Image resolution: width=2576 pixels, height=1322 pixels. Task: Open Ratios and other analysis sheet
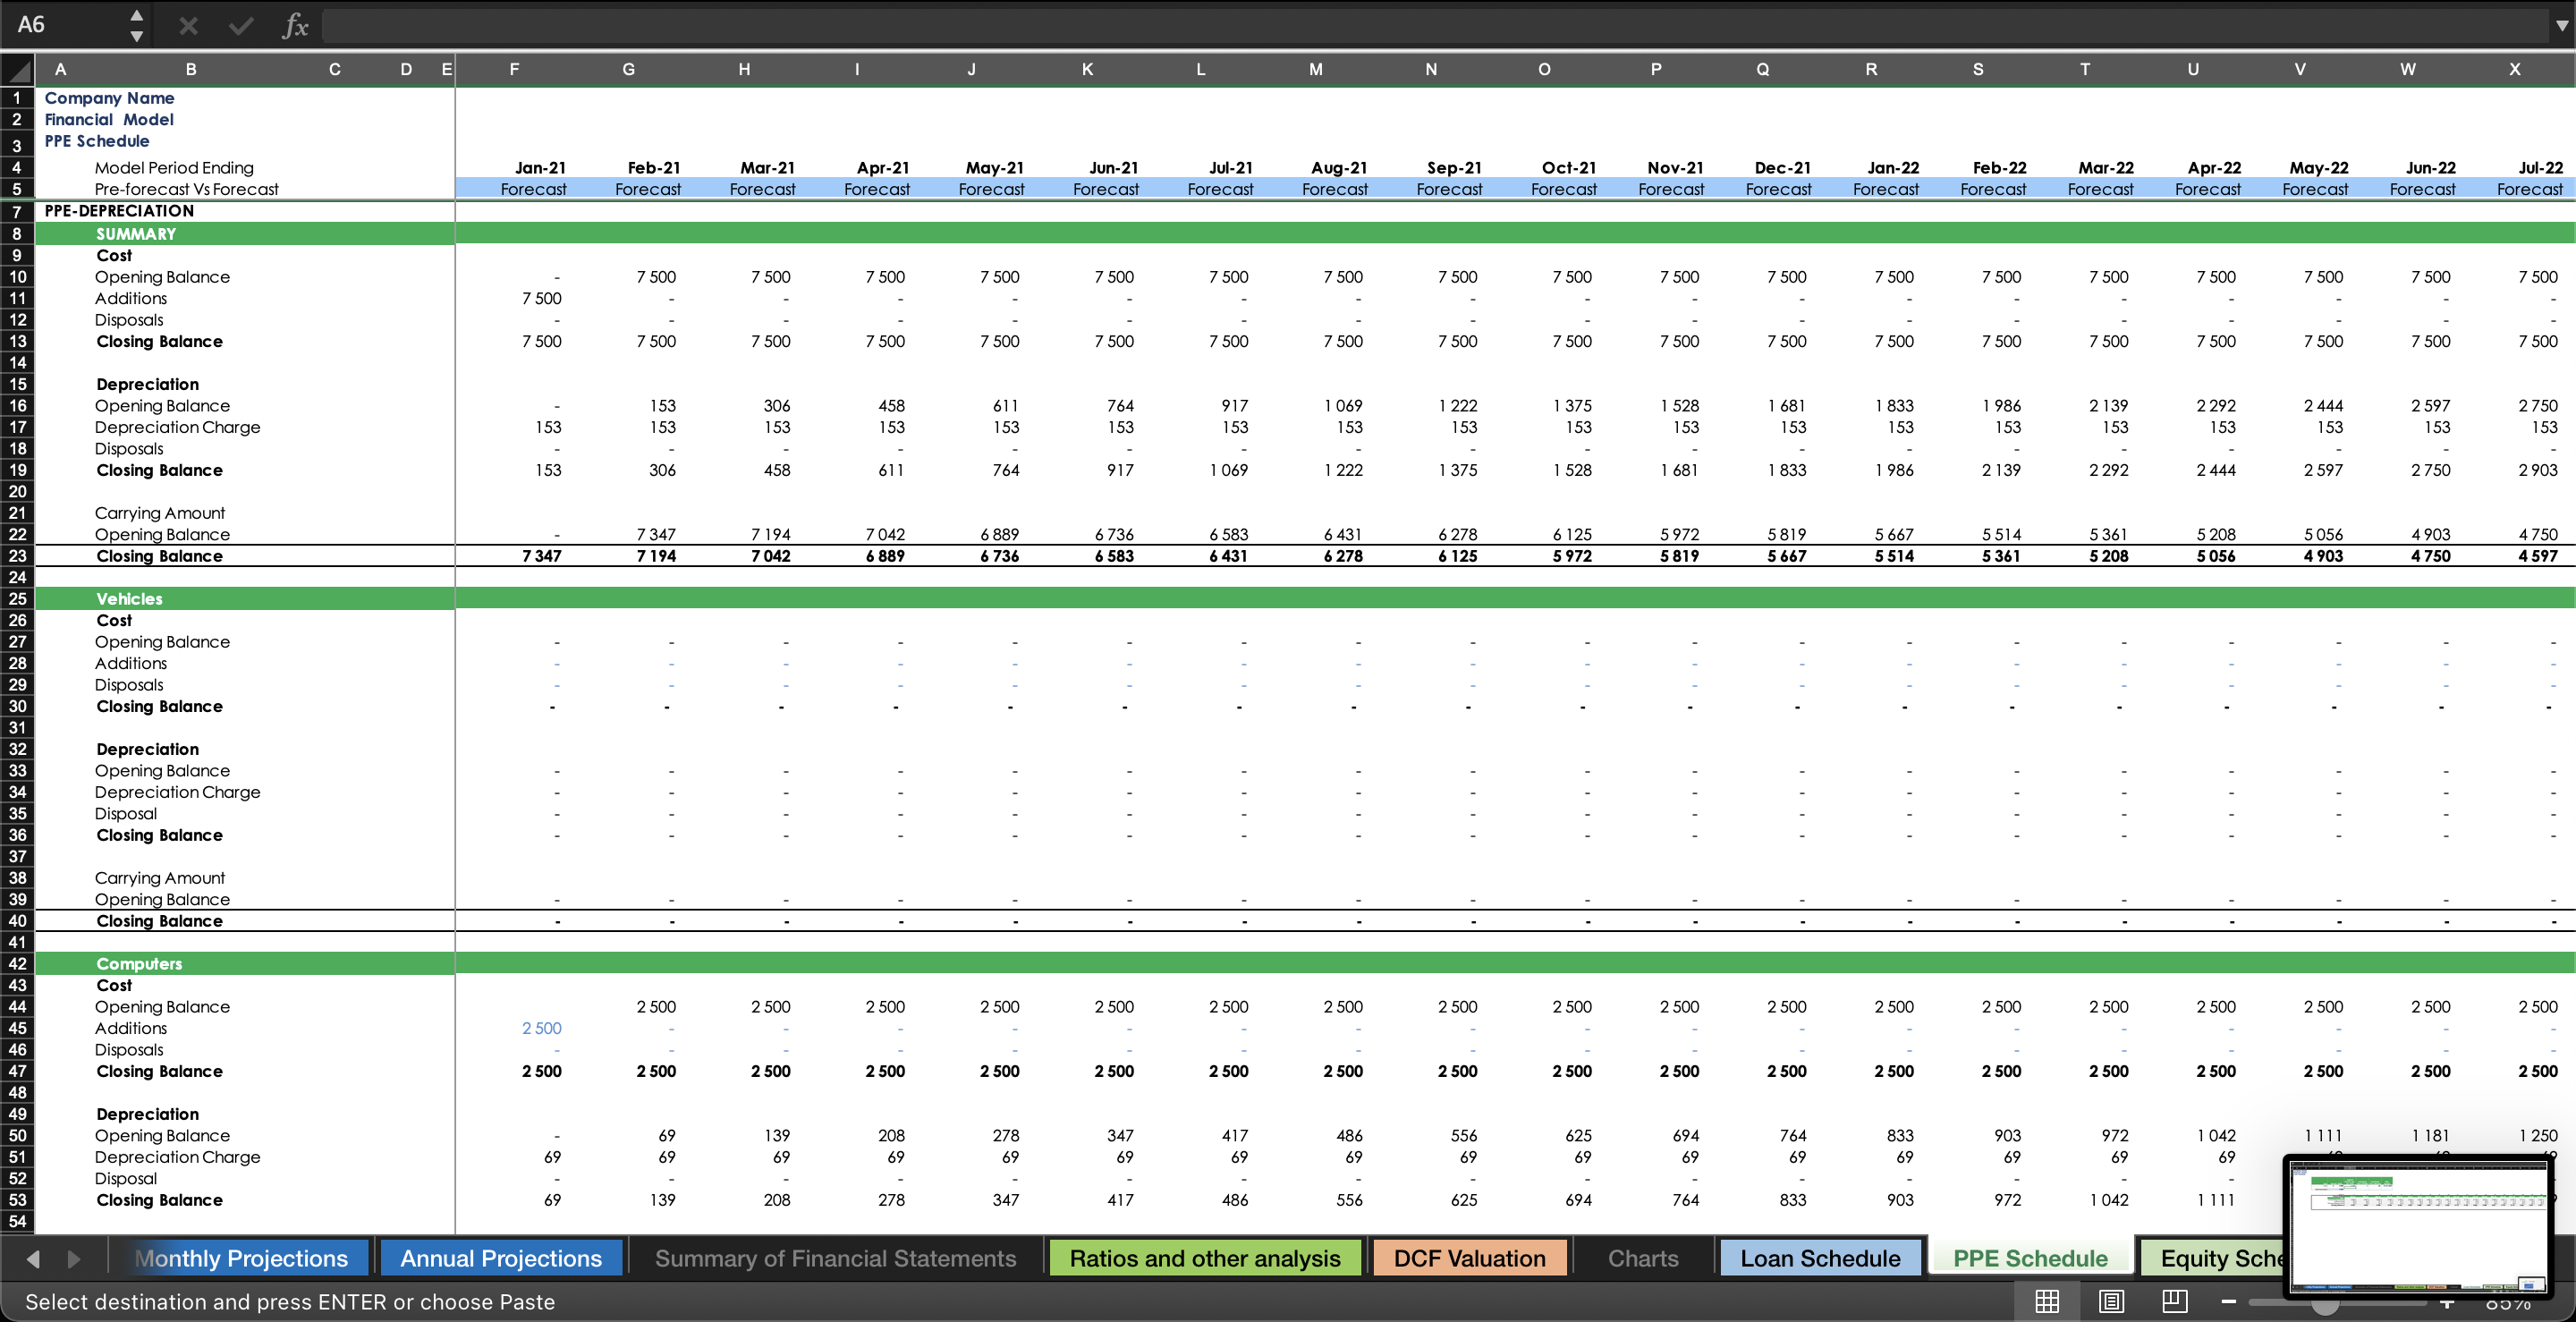pos(1205,1258)
